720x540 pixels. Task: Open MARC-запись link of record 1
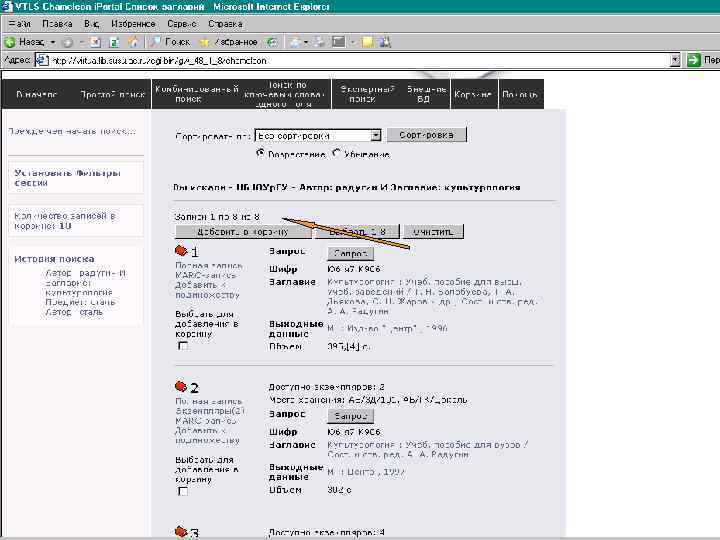pos(206,276)
